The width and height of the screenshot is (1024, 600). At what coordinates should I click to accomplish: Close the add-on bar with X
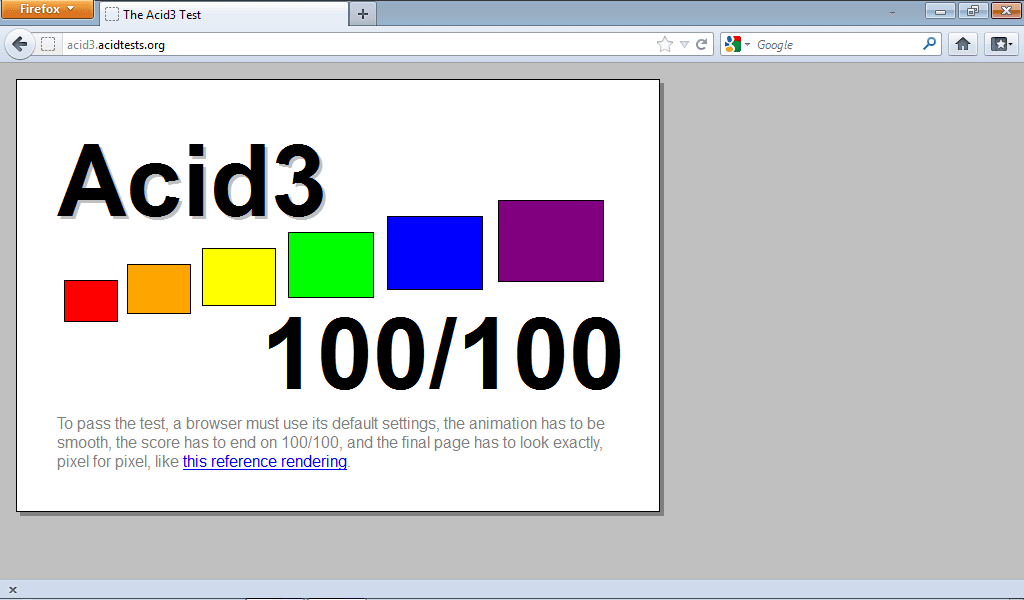coord(13,590)
